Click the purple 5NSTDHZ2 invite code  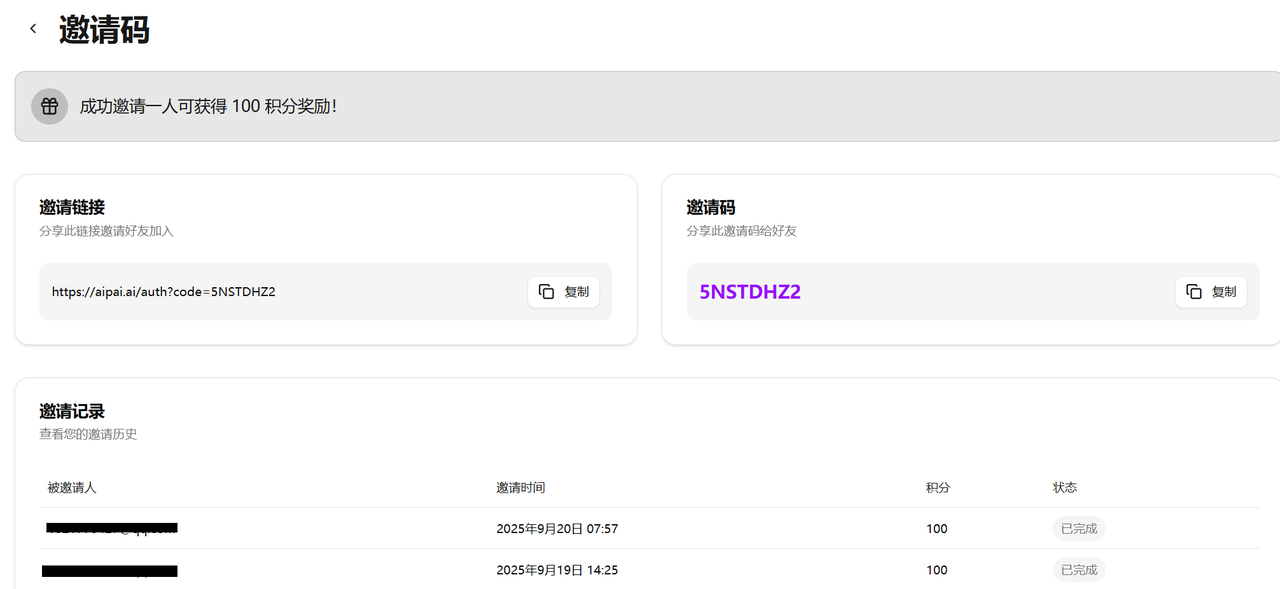click(x=750, y=292)
